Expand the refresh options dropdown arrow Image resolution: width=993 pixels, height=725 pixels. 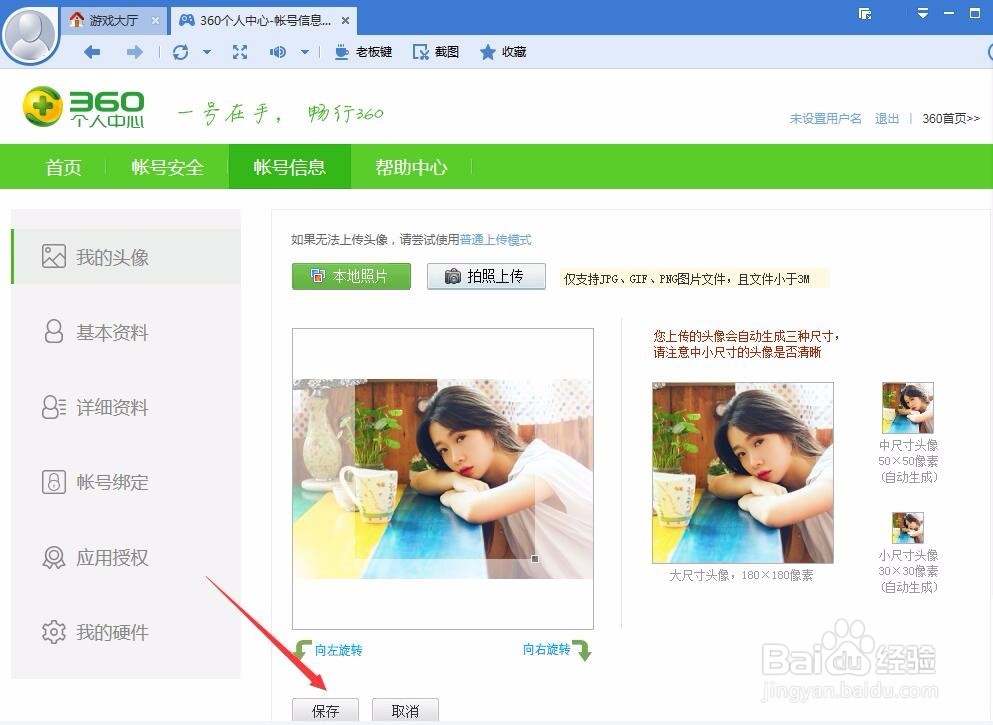click(x=206, y=52)
